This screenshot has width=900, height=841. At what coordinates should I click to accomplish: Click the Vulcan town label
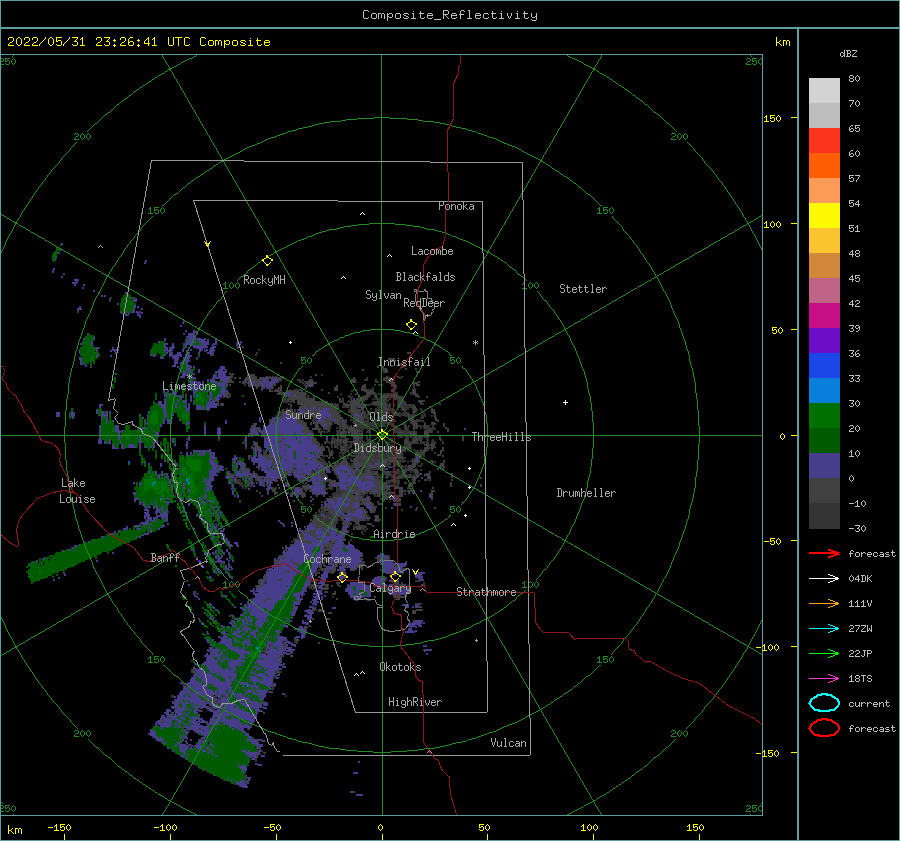pos(508,743)
